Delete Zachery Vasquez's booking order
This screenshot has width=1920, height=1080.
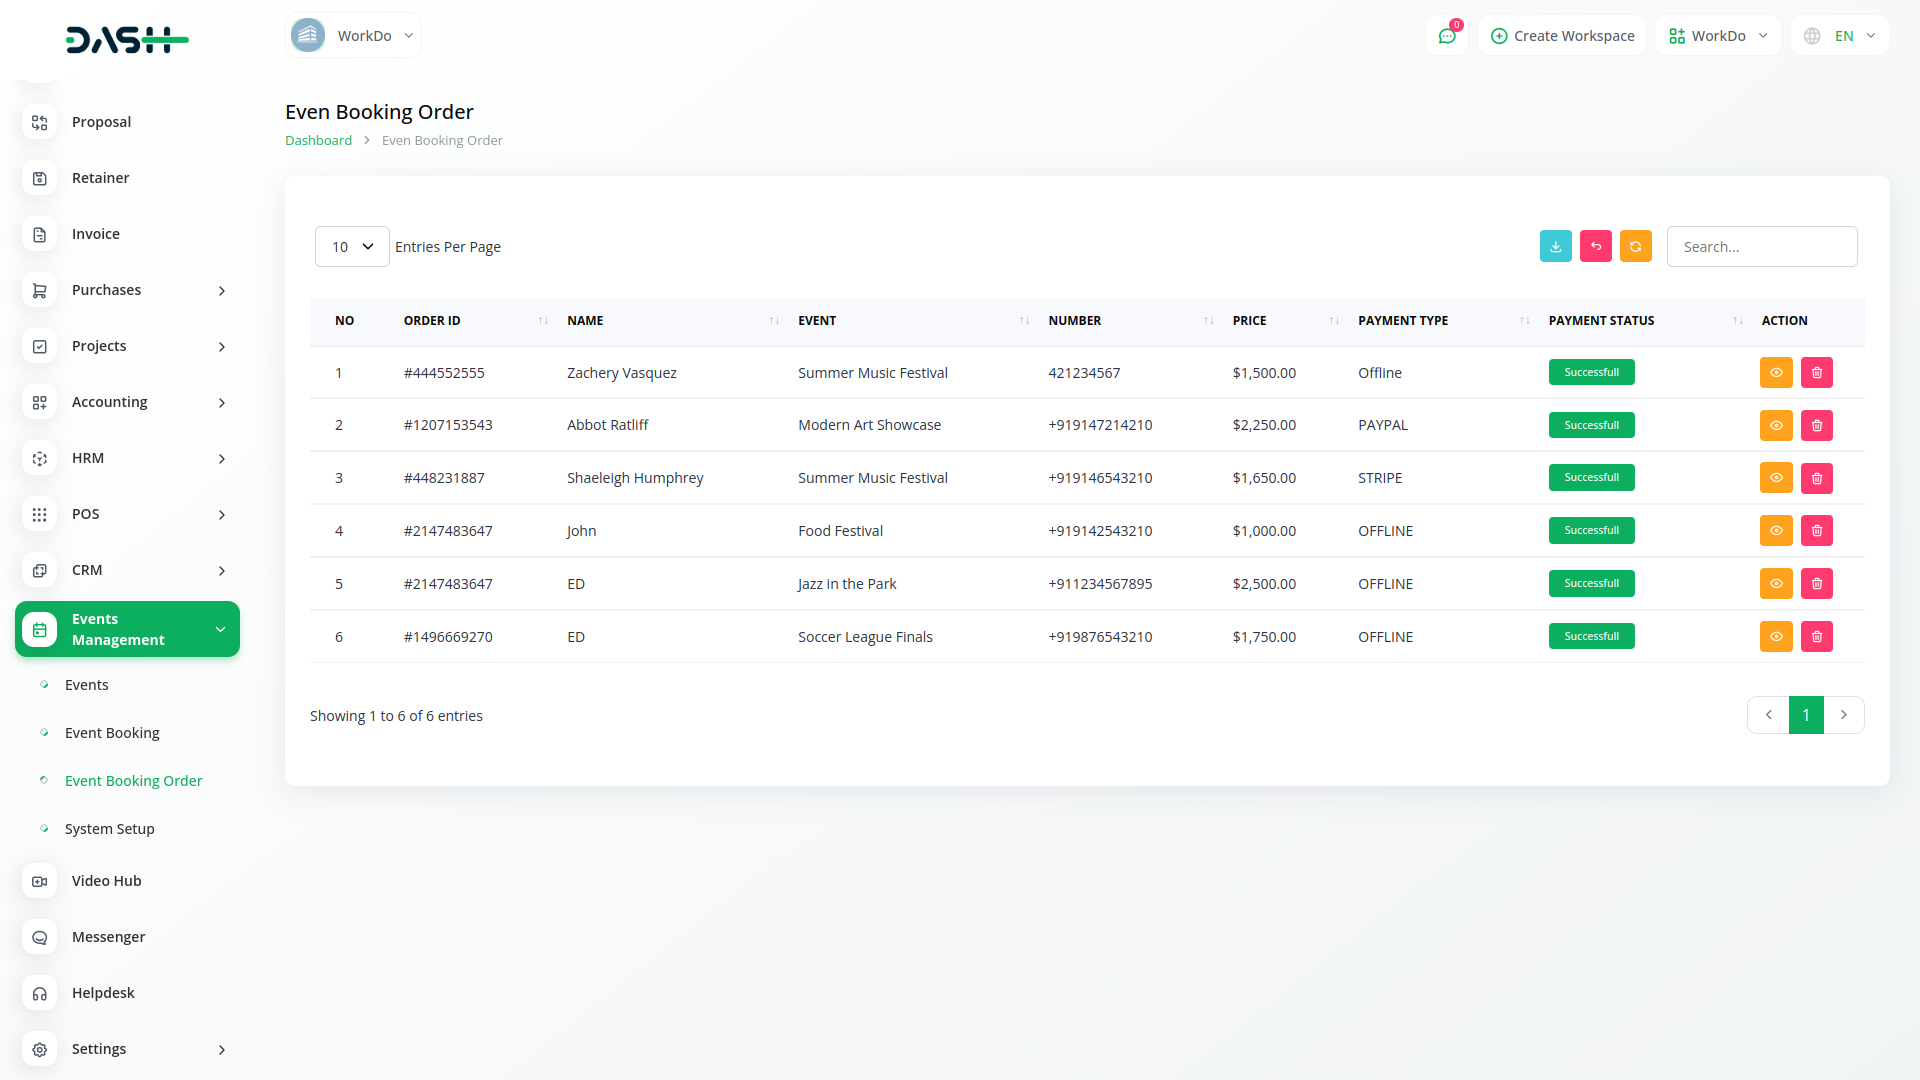click(1816, 373)
